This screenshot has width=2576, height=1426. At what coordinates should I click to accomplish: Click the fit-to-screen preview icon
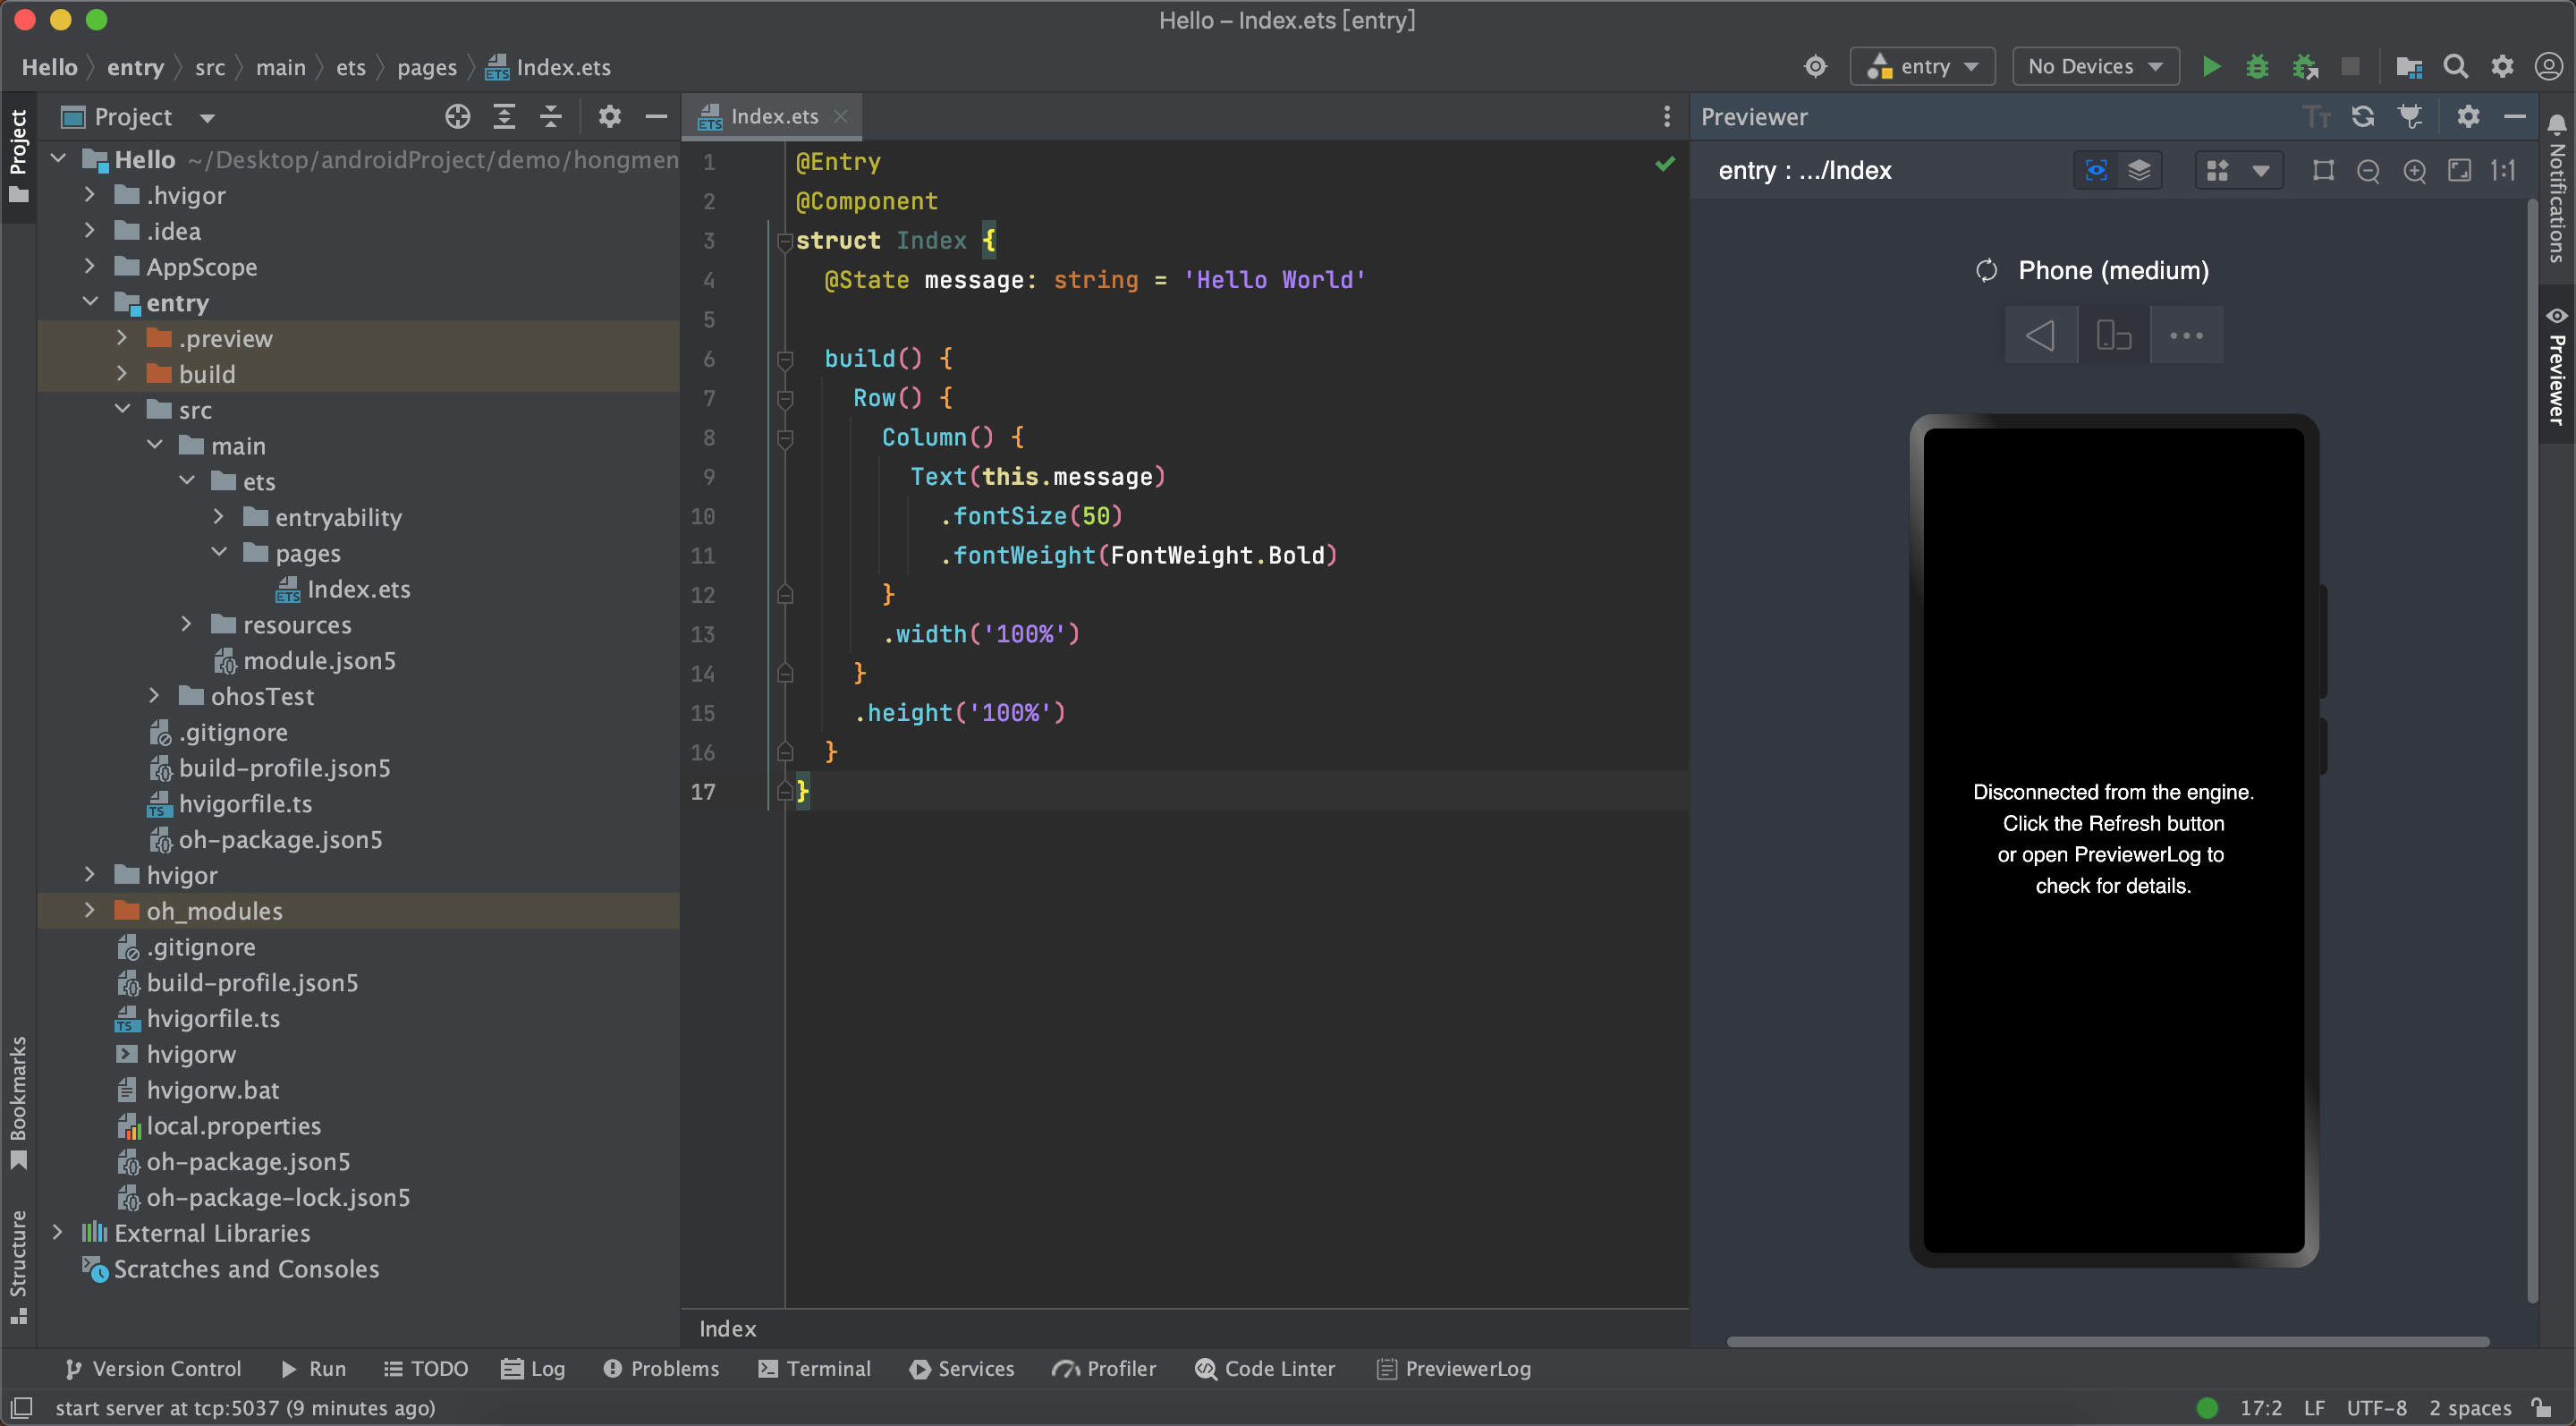click(x=2459, y=171)
